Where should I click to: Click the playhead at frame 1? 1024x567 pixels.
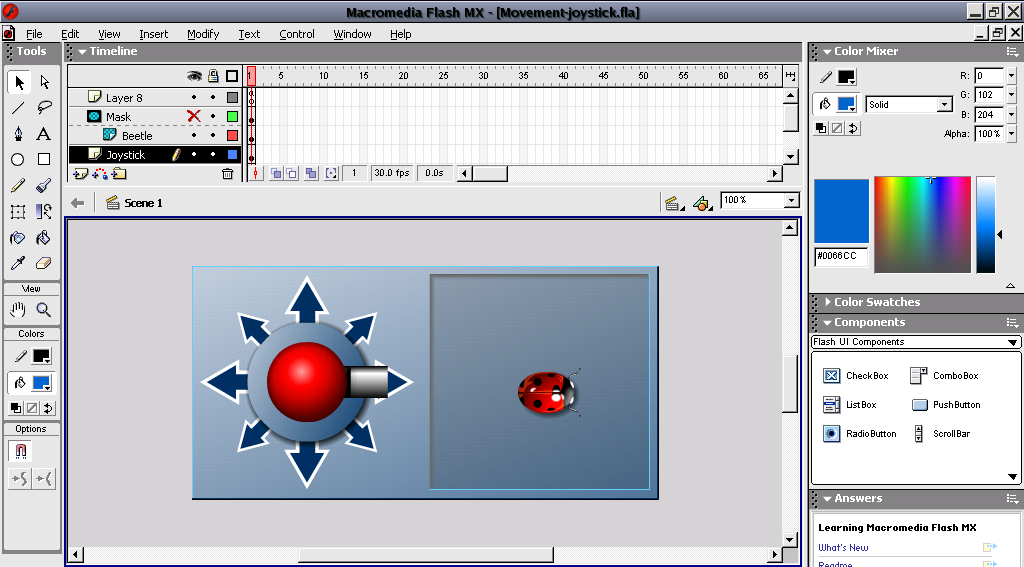(251, 76)
